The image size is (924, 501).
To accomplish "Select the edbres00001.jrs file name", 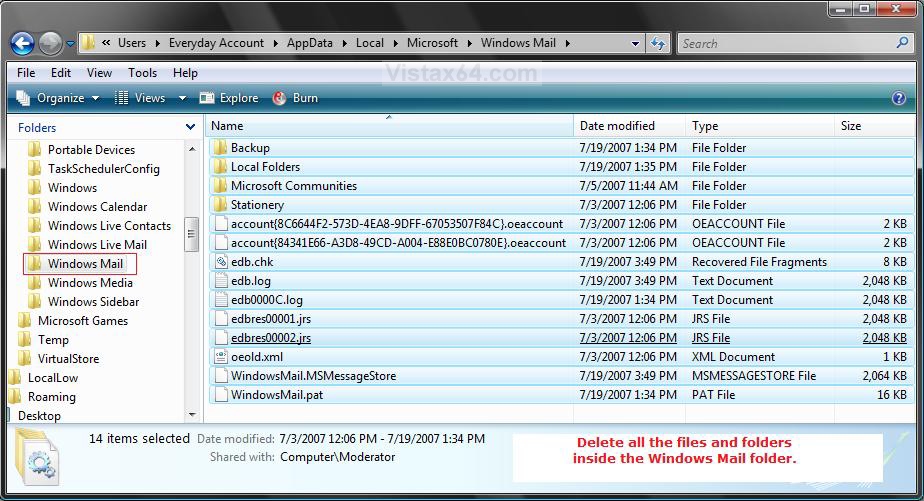I will pyautogui.click(x=271, y=318).
